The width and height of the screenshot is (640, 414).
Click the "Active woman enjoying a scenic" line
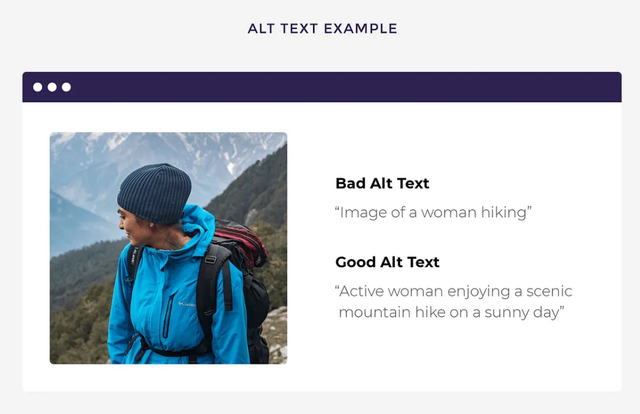click(x=455, y=291)
